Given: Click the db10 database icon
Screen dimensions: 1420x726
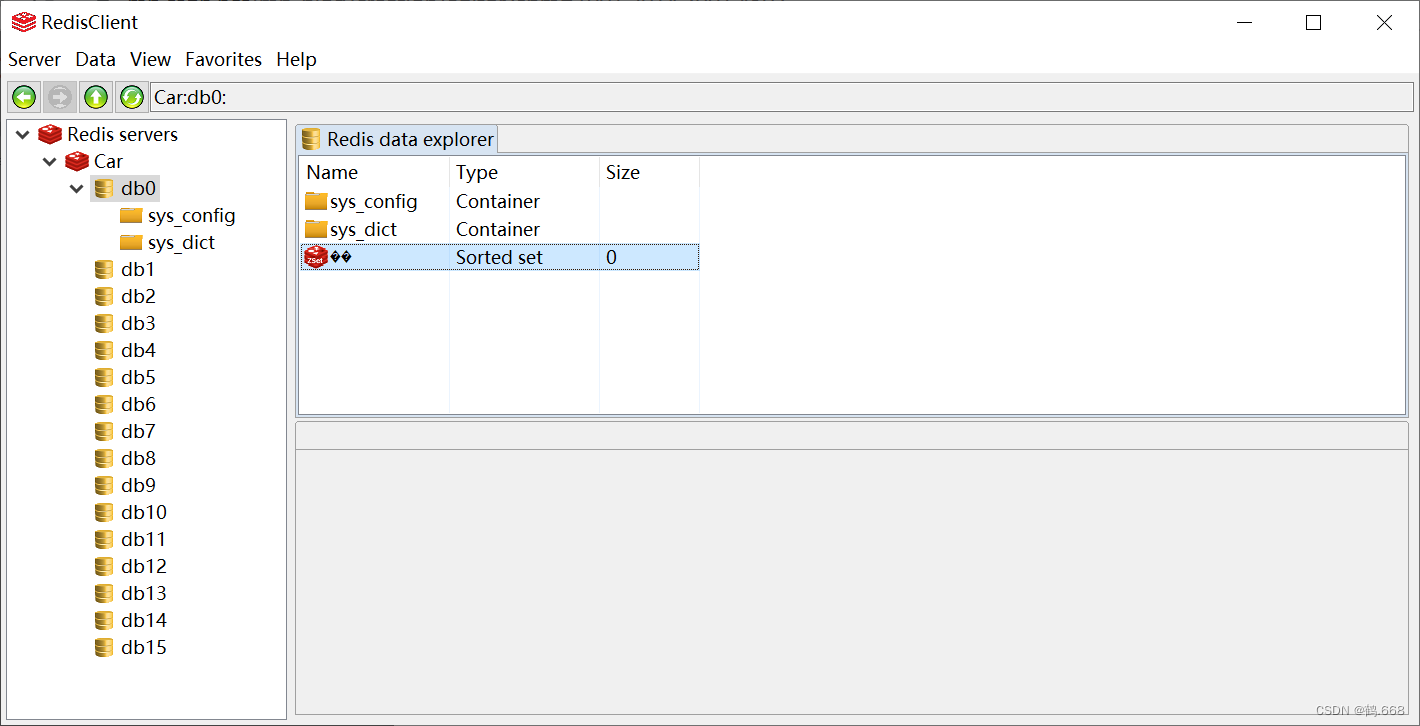Looking at the screenshot, I should (x=104, y=512).
